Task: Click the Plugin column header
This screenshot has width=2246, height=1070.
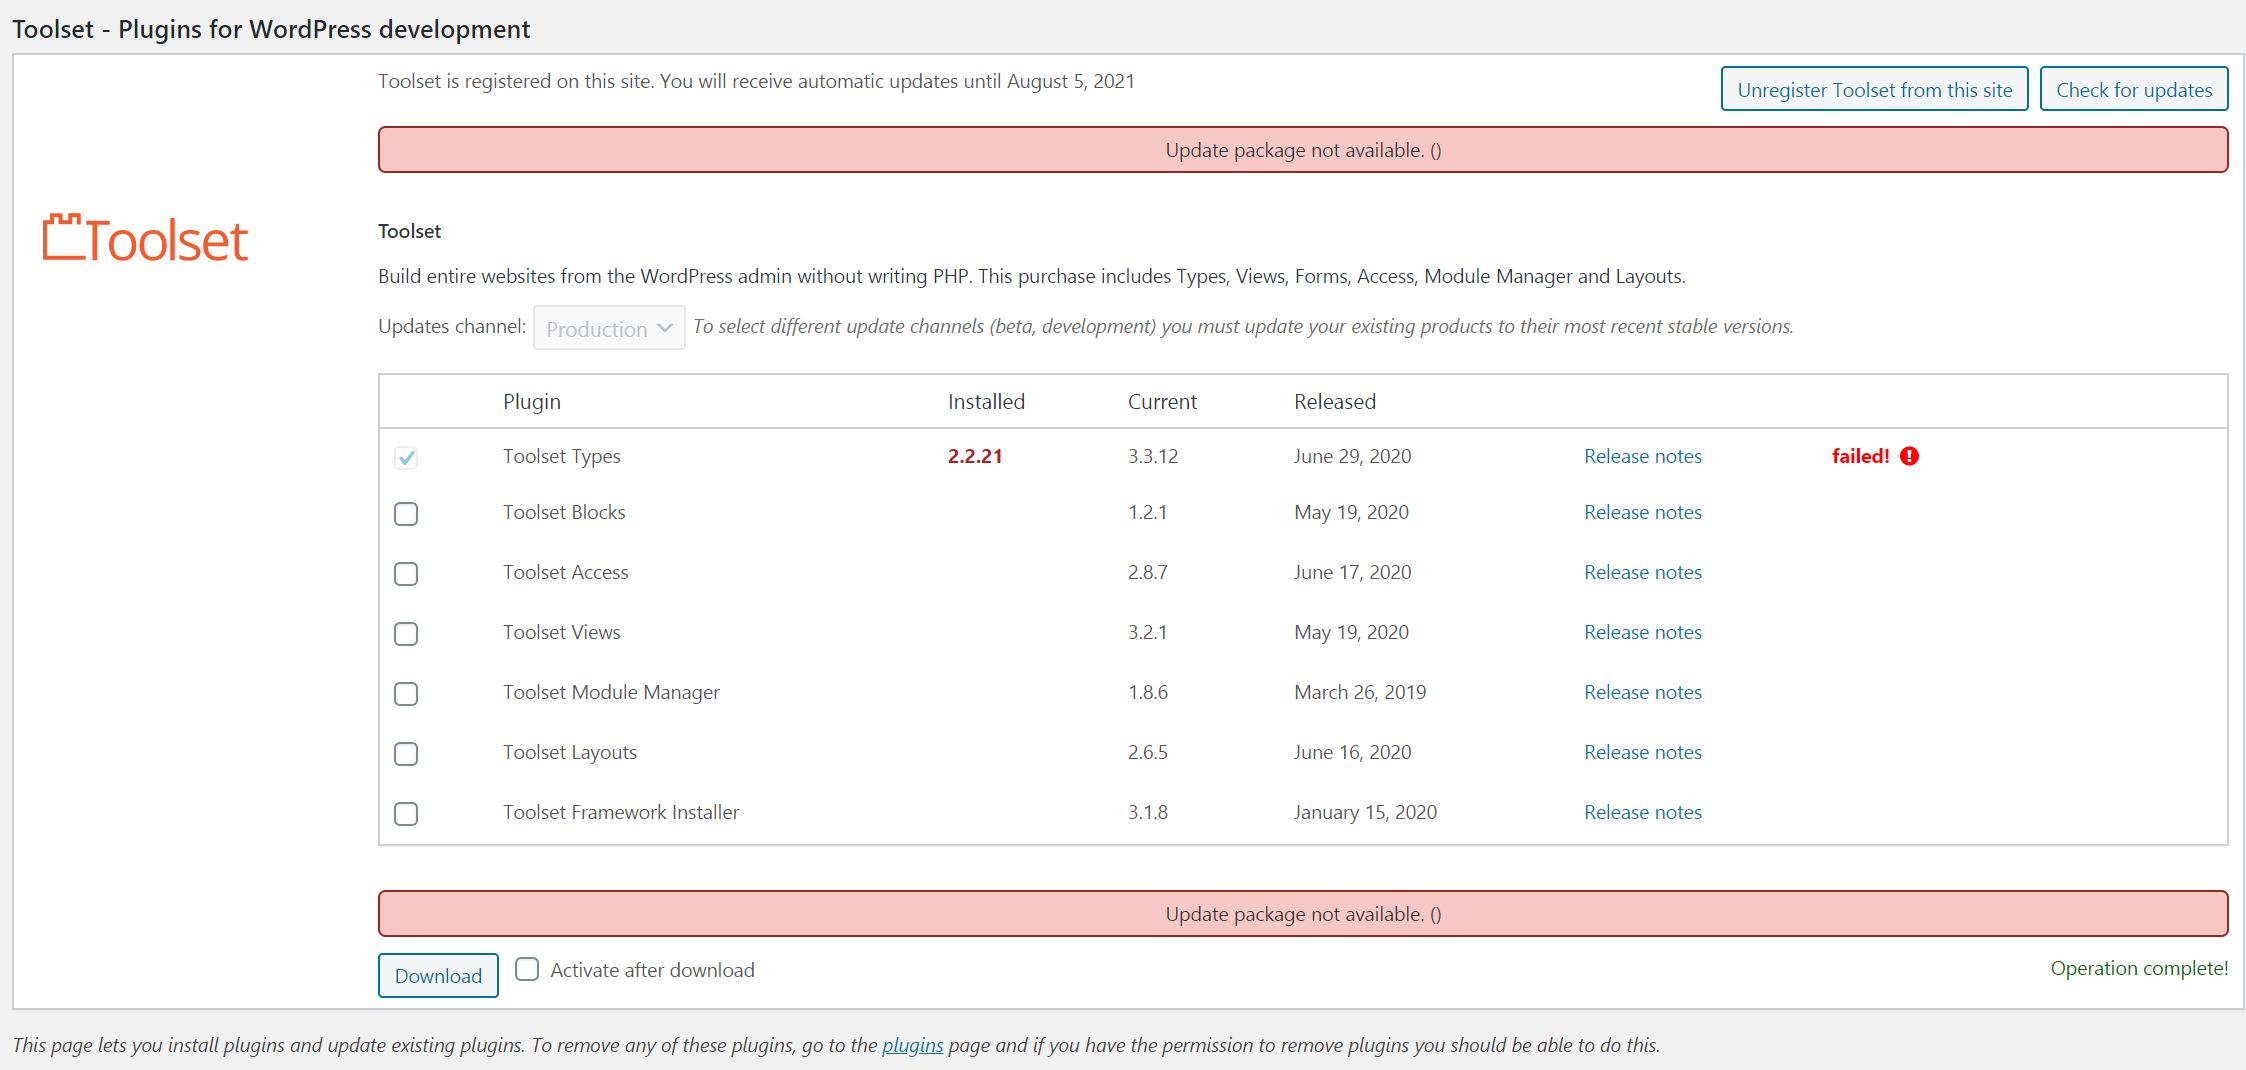Action: [x=531, y=401]
